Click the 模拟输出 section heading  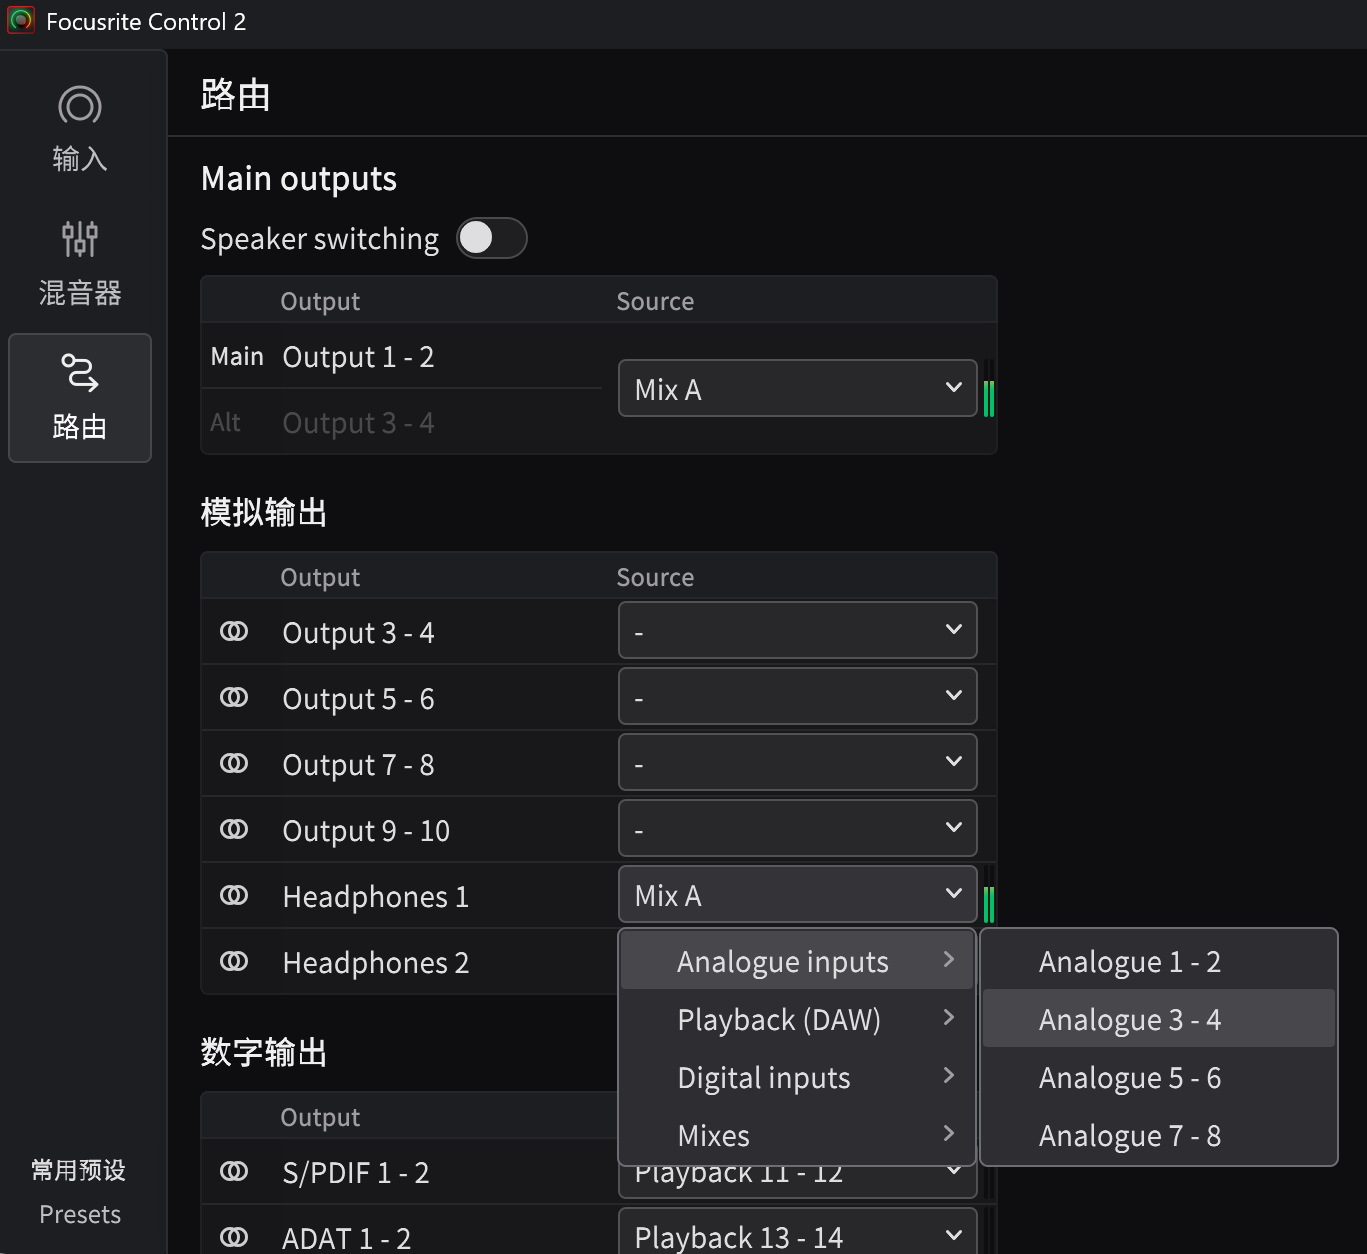pyautogui.click(x=264, y=512)
